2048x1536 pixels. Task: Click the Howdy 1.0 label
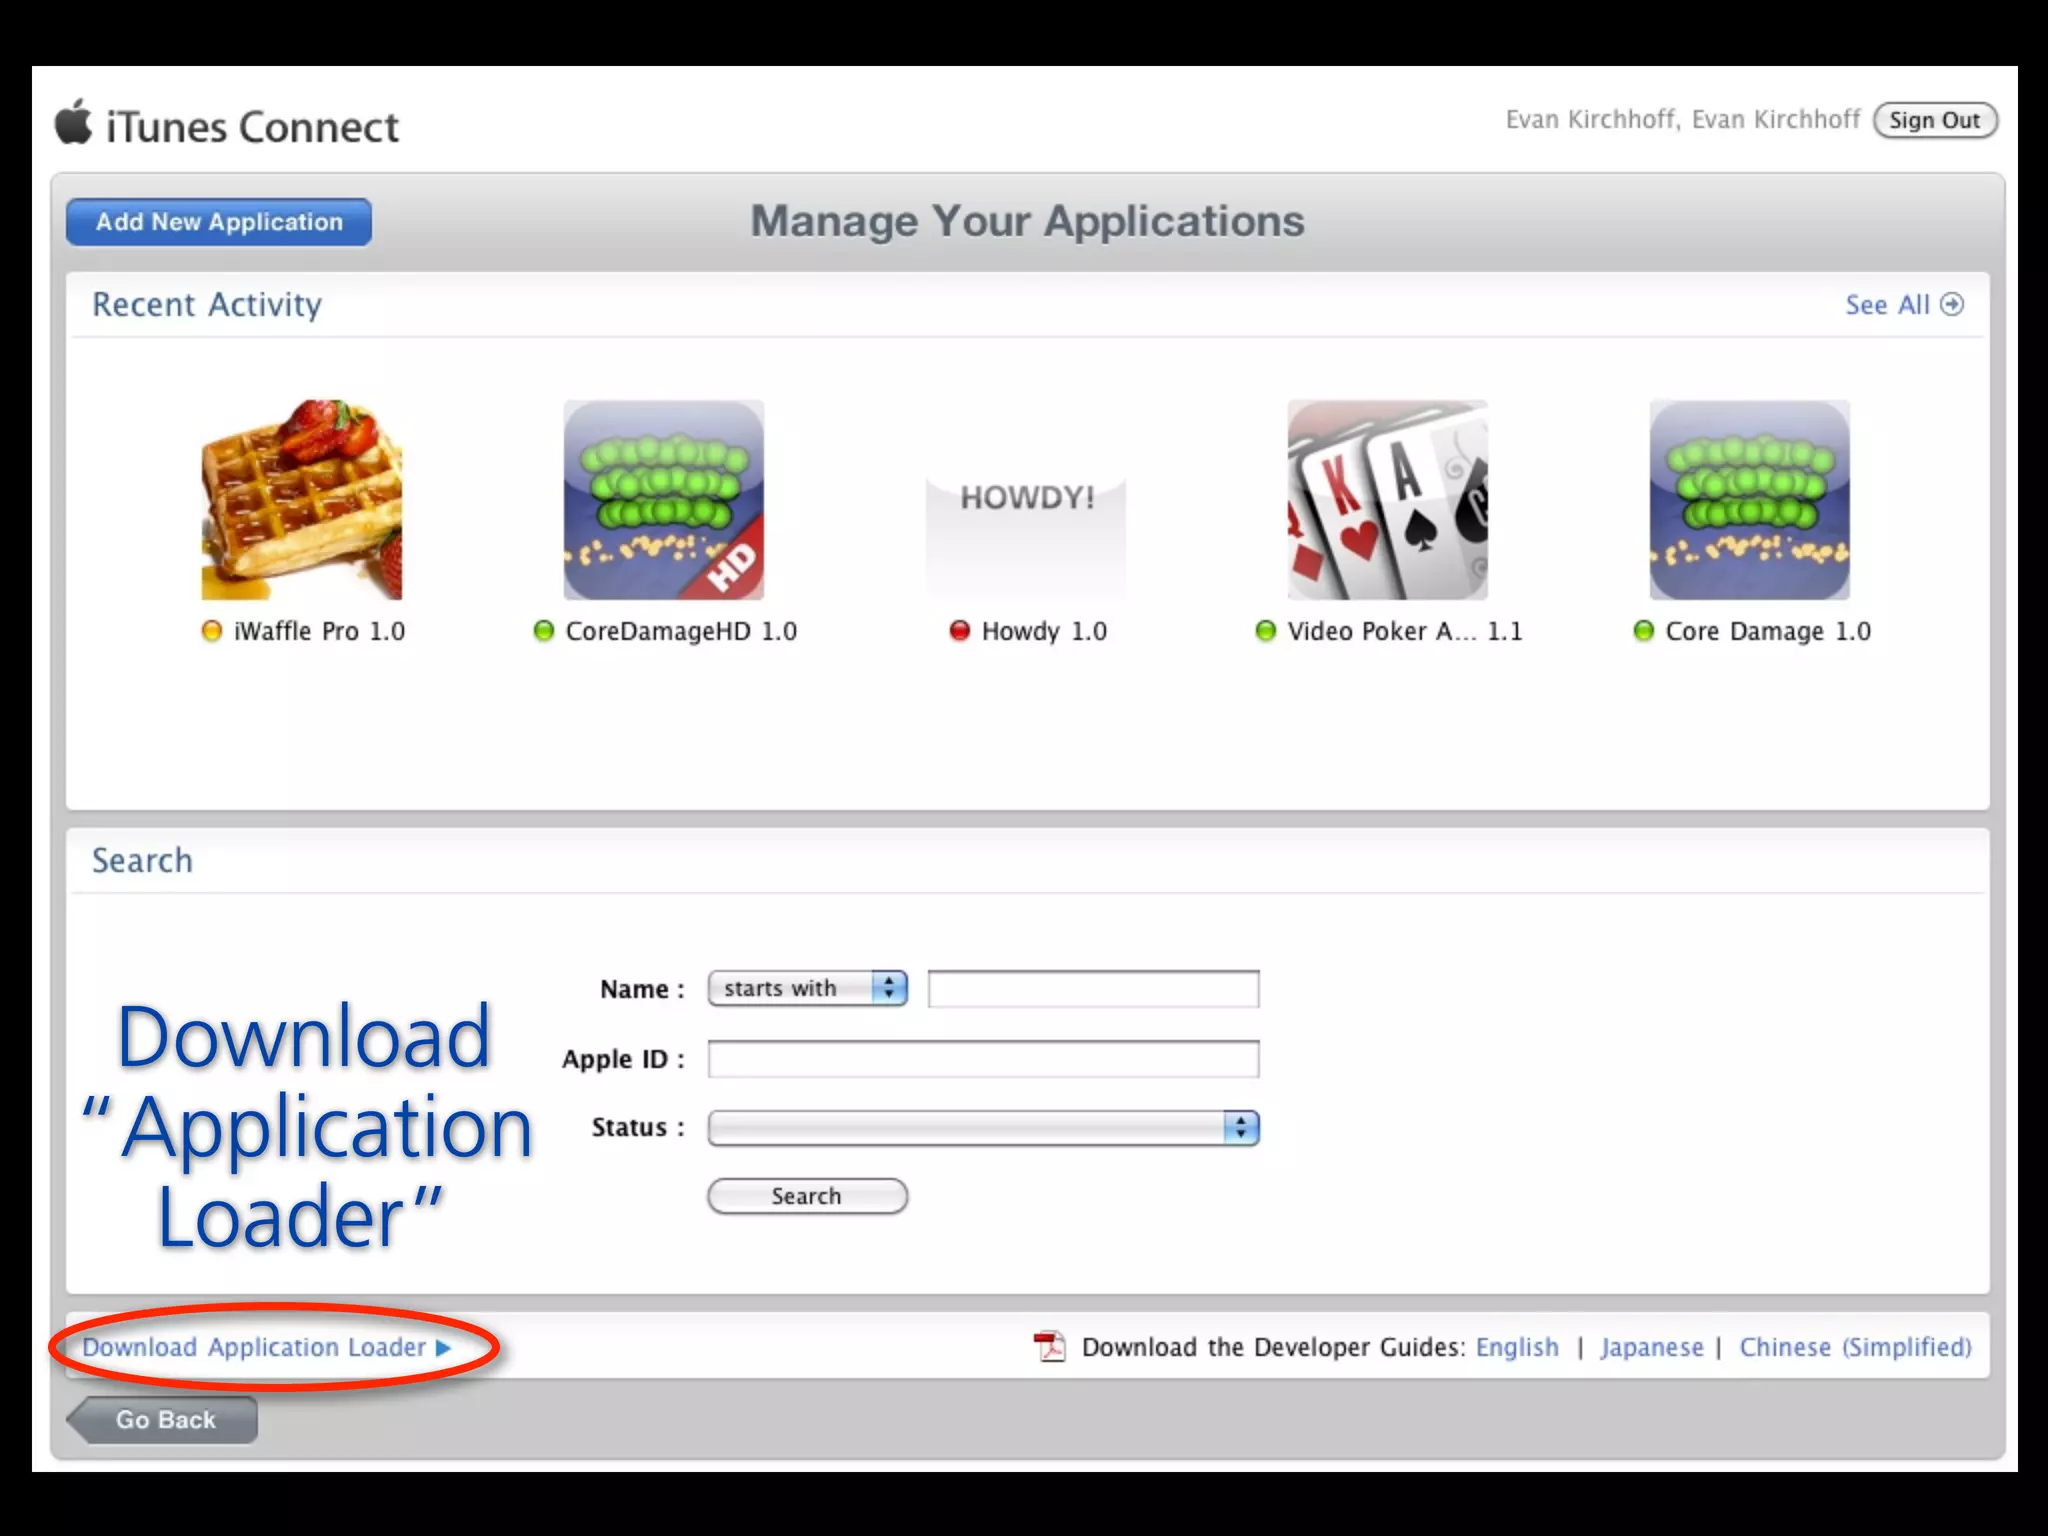(x=1044, y=631)
